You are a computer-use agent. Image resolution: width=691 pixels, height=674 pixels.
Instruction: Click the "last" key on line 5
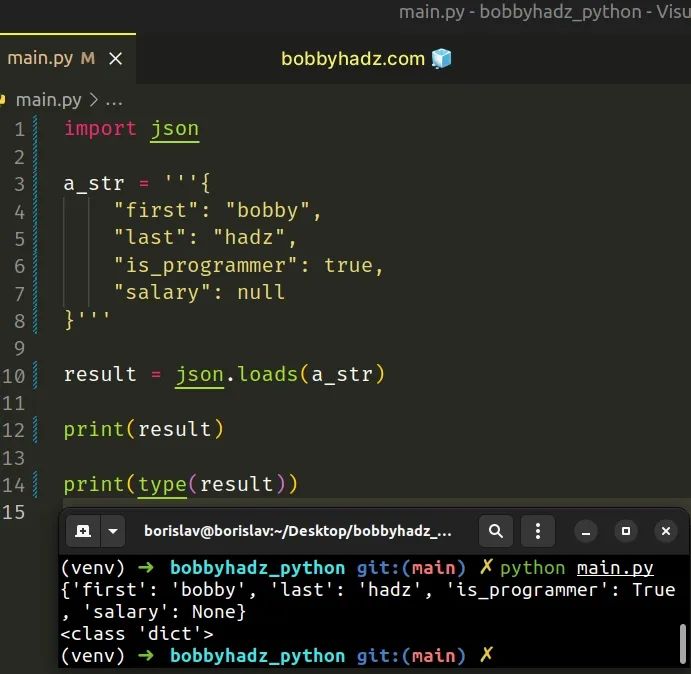150,238
